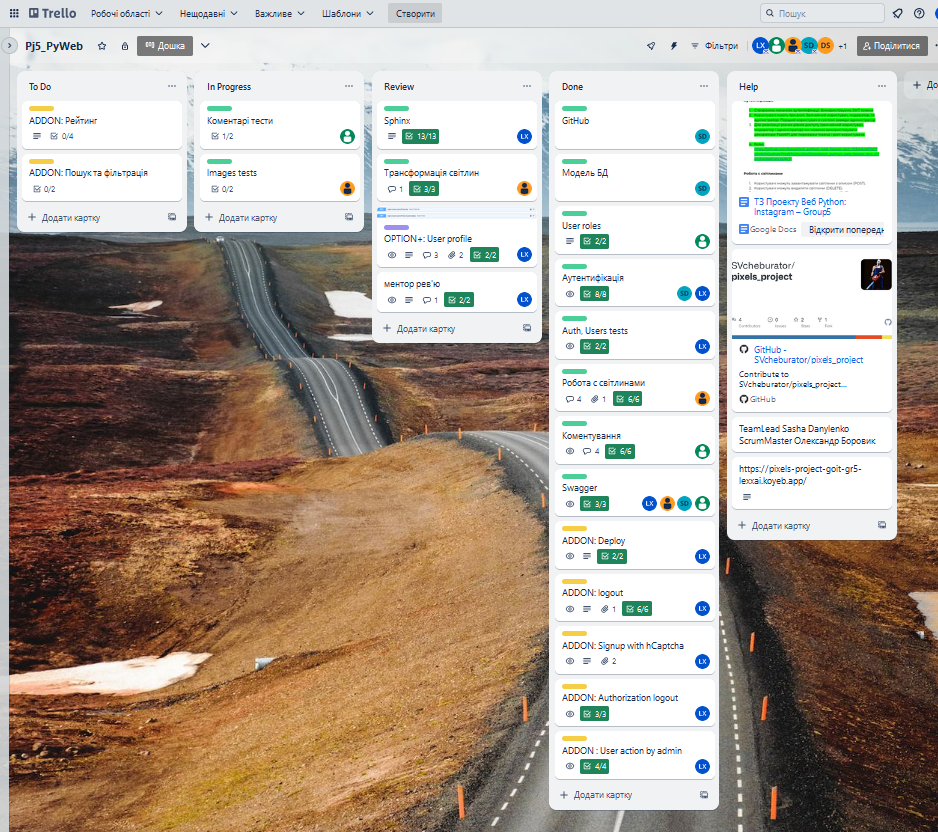This screenshot has width=938, height=832.
Task: Click the Пошук search field
Action: (x=822, y=13)
